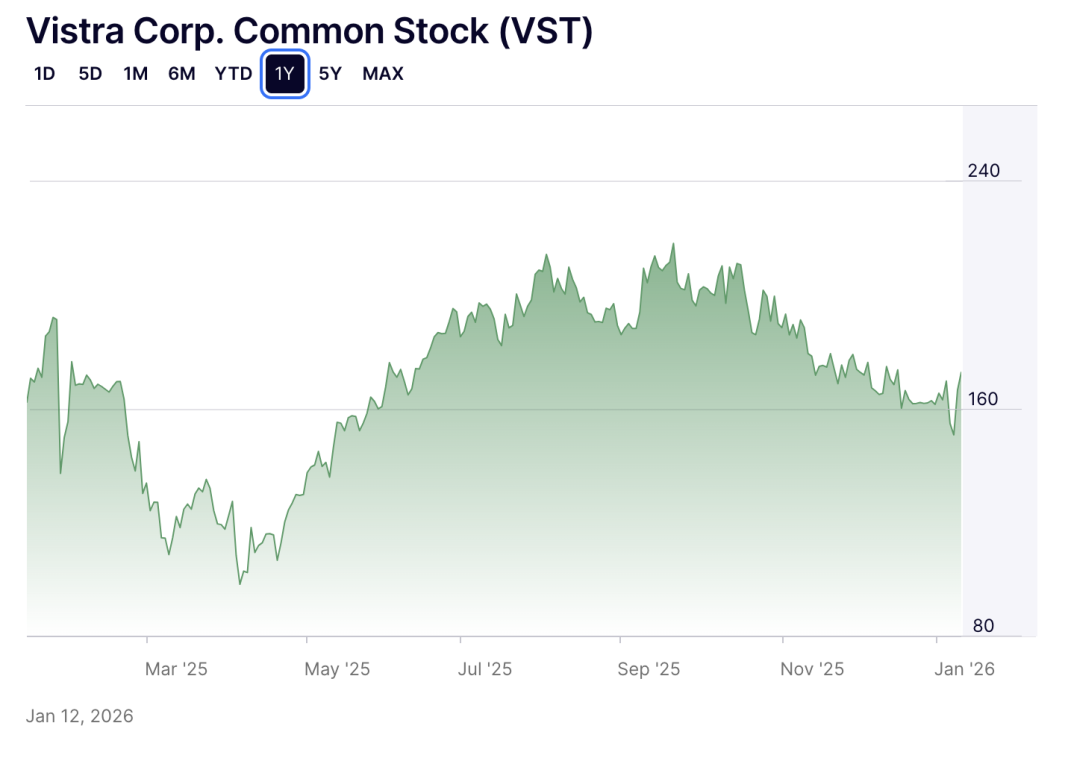Screen dimensions: 1068x767
Task: Click the Sep '25 axis label
Action: click(649, 669)
